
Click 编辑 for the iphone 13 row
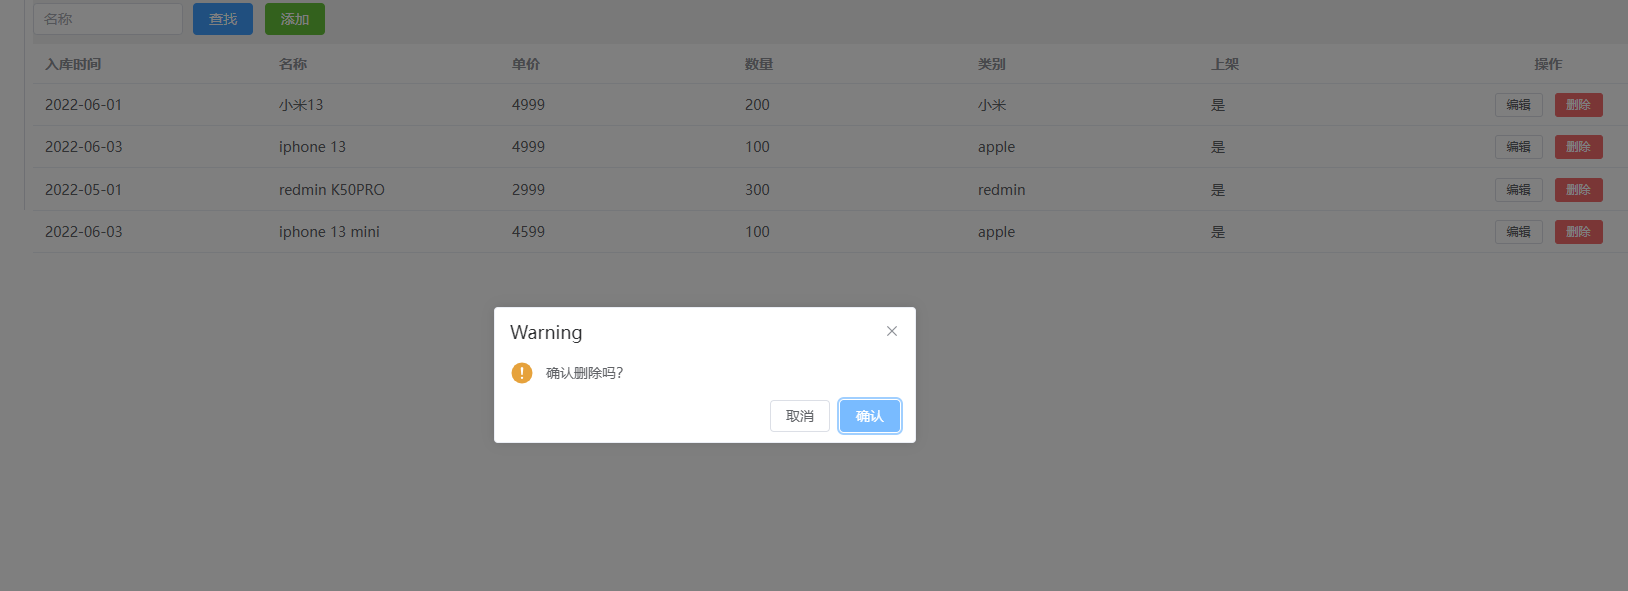[1518, 146]
